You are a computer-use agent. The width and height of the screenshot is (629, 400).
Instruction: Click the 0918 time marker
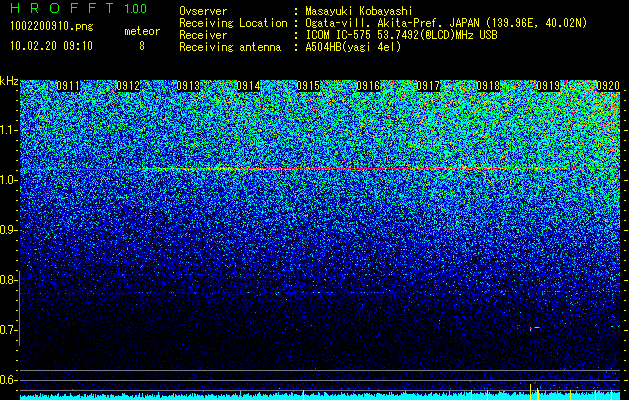pos(488,86)
